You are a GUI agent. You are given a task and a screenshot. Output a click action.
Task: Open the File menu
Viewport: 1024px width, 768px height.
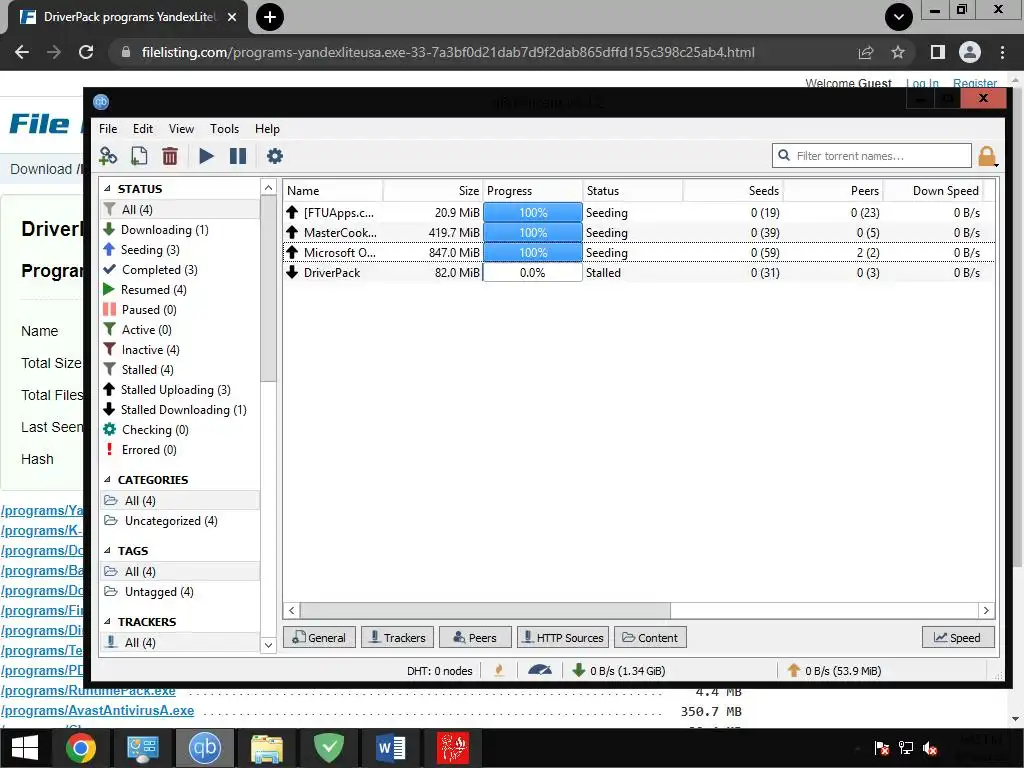[108, 129]
